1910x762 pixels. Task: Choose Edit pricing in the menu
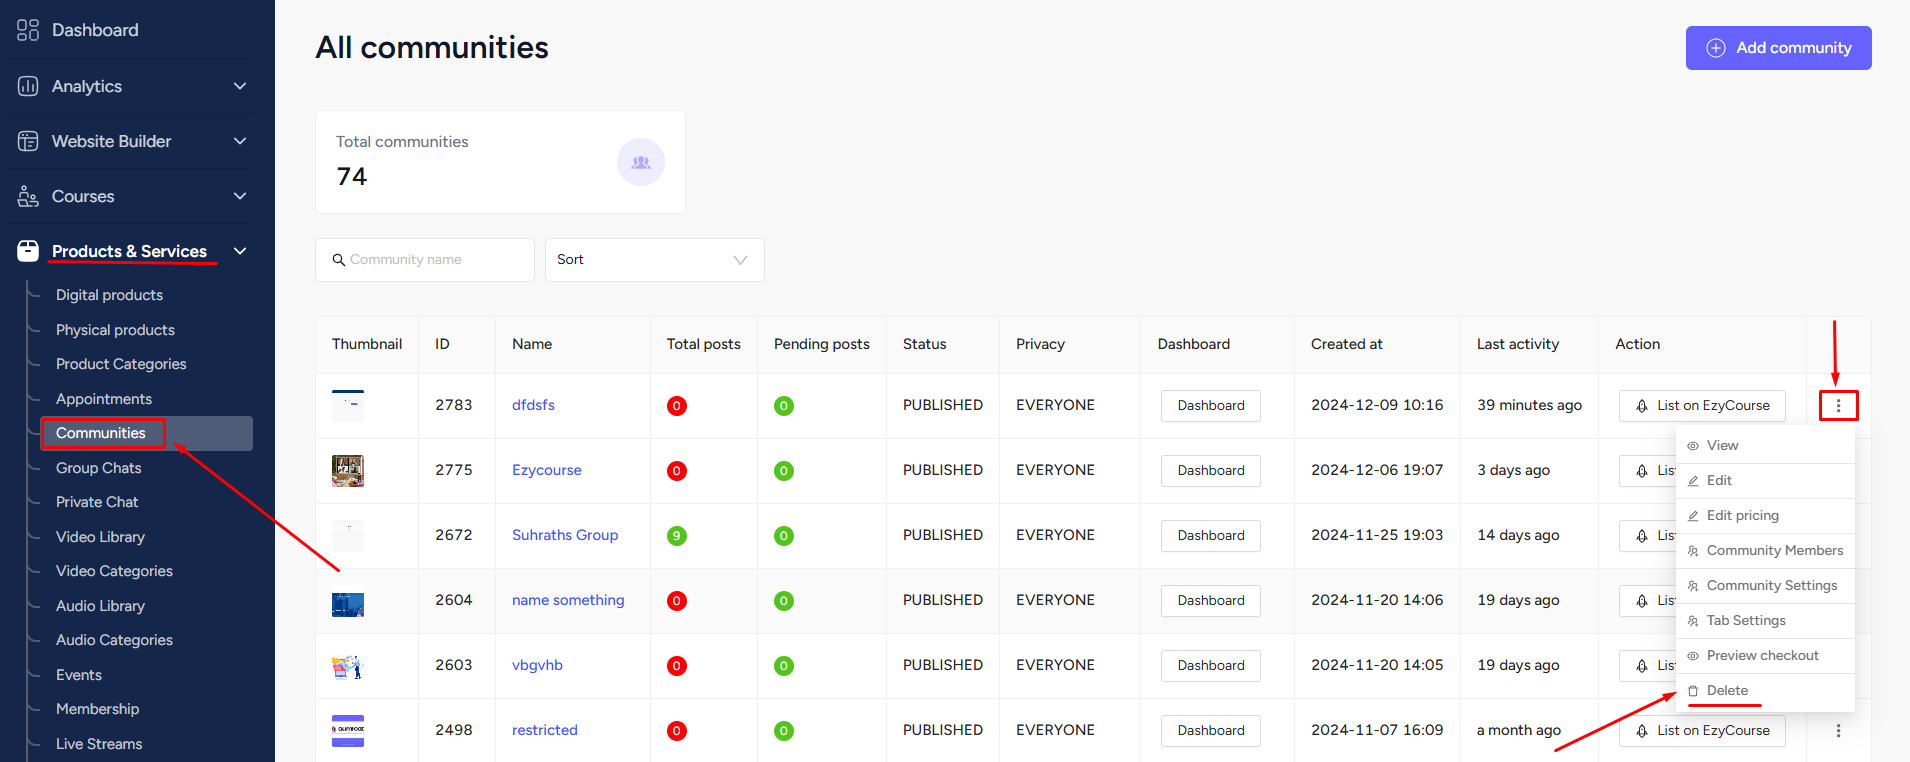pos(1765,516)
